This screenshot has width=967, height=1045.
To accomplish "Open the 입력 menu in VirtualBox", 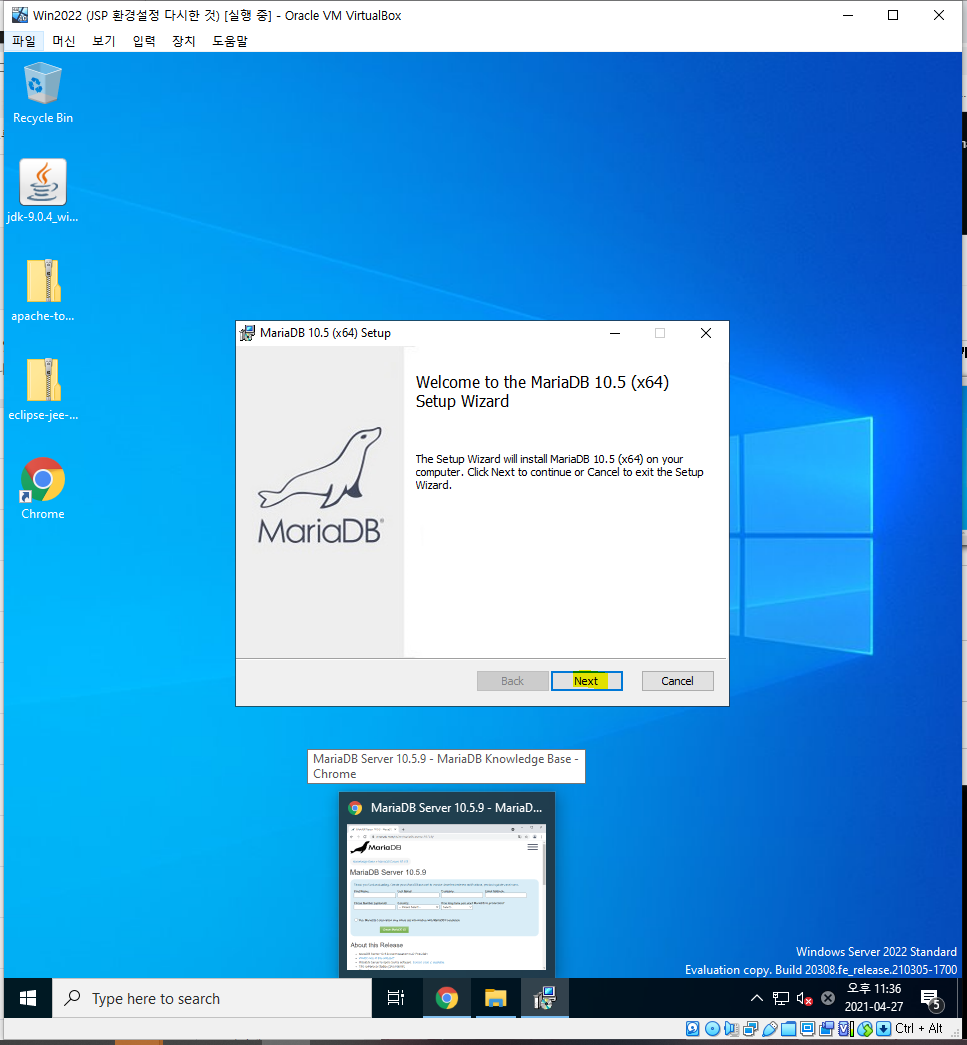I will point(143,41).
